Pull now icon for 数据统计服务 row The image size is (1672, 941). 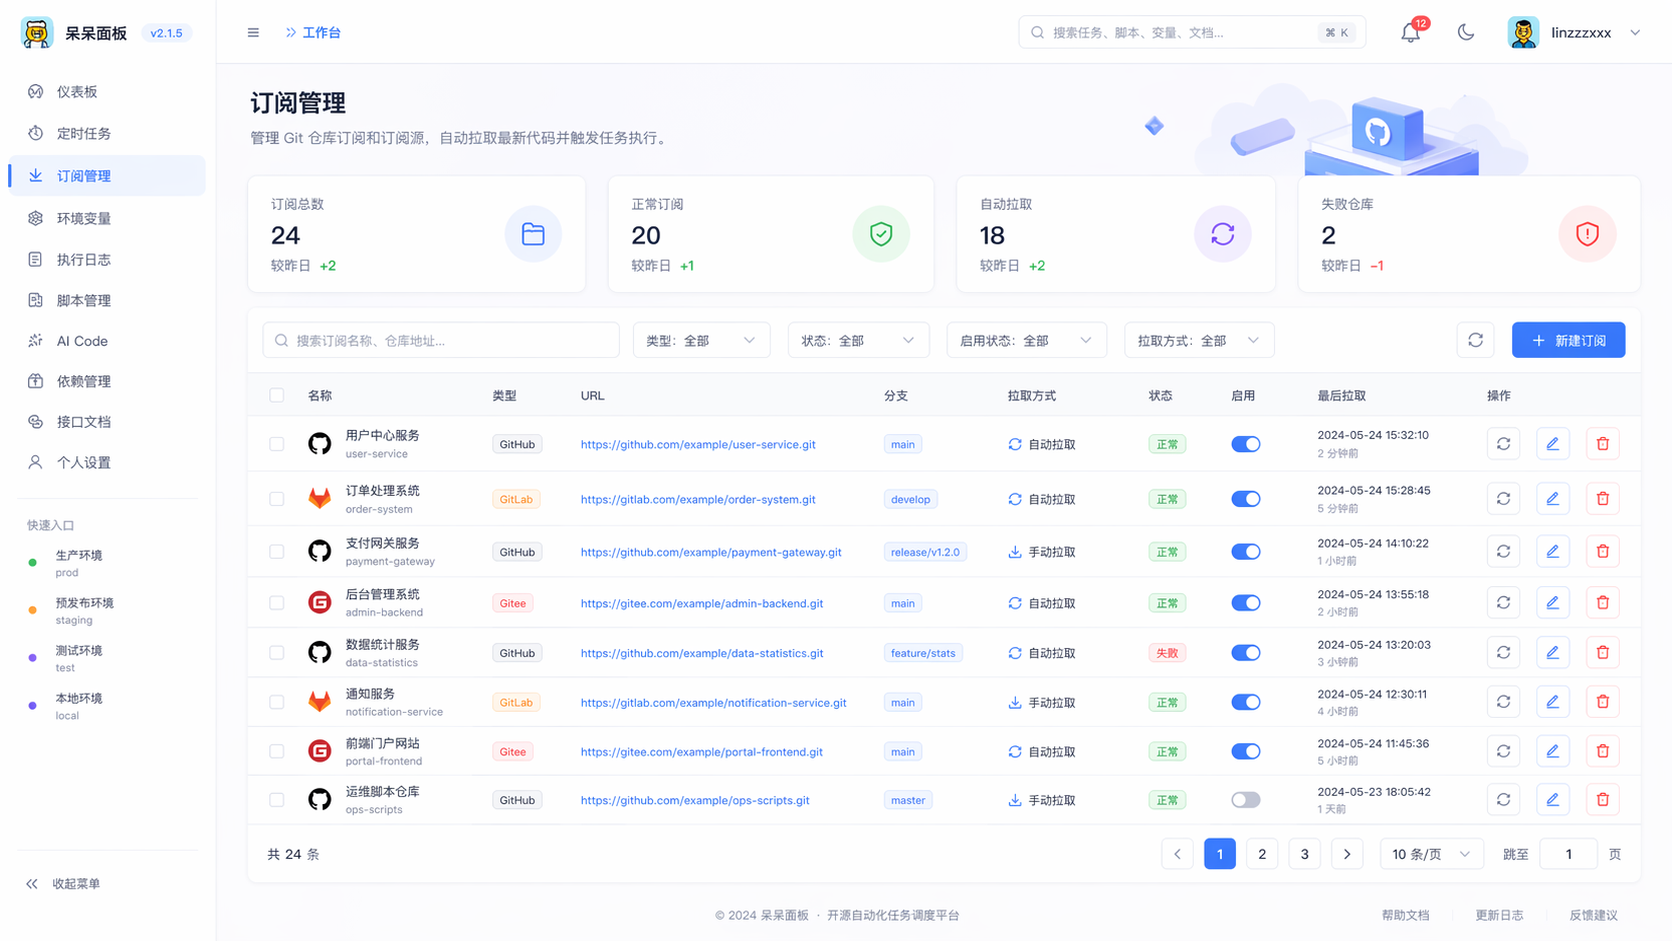click(x=1503, y=653)
